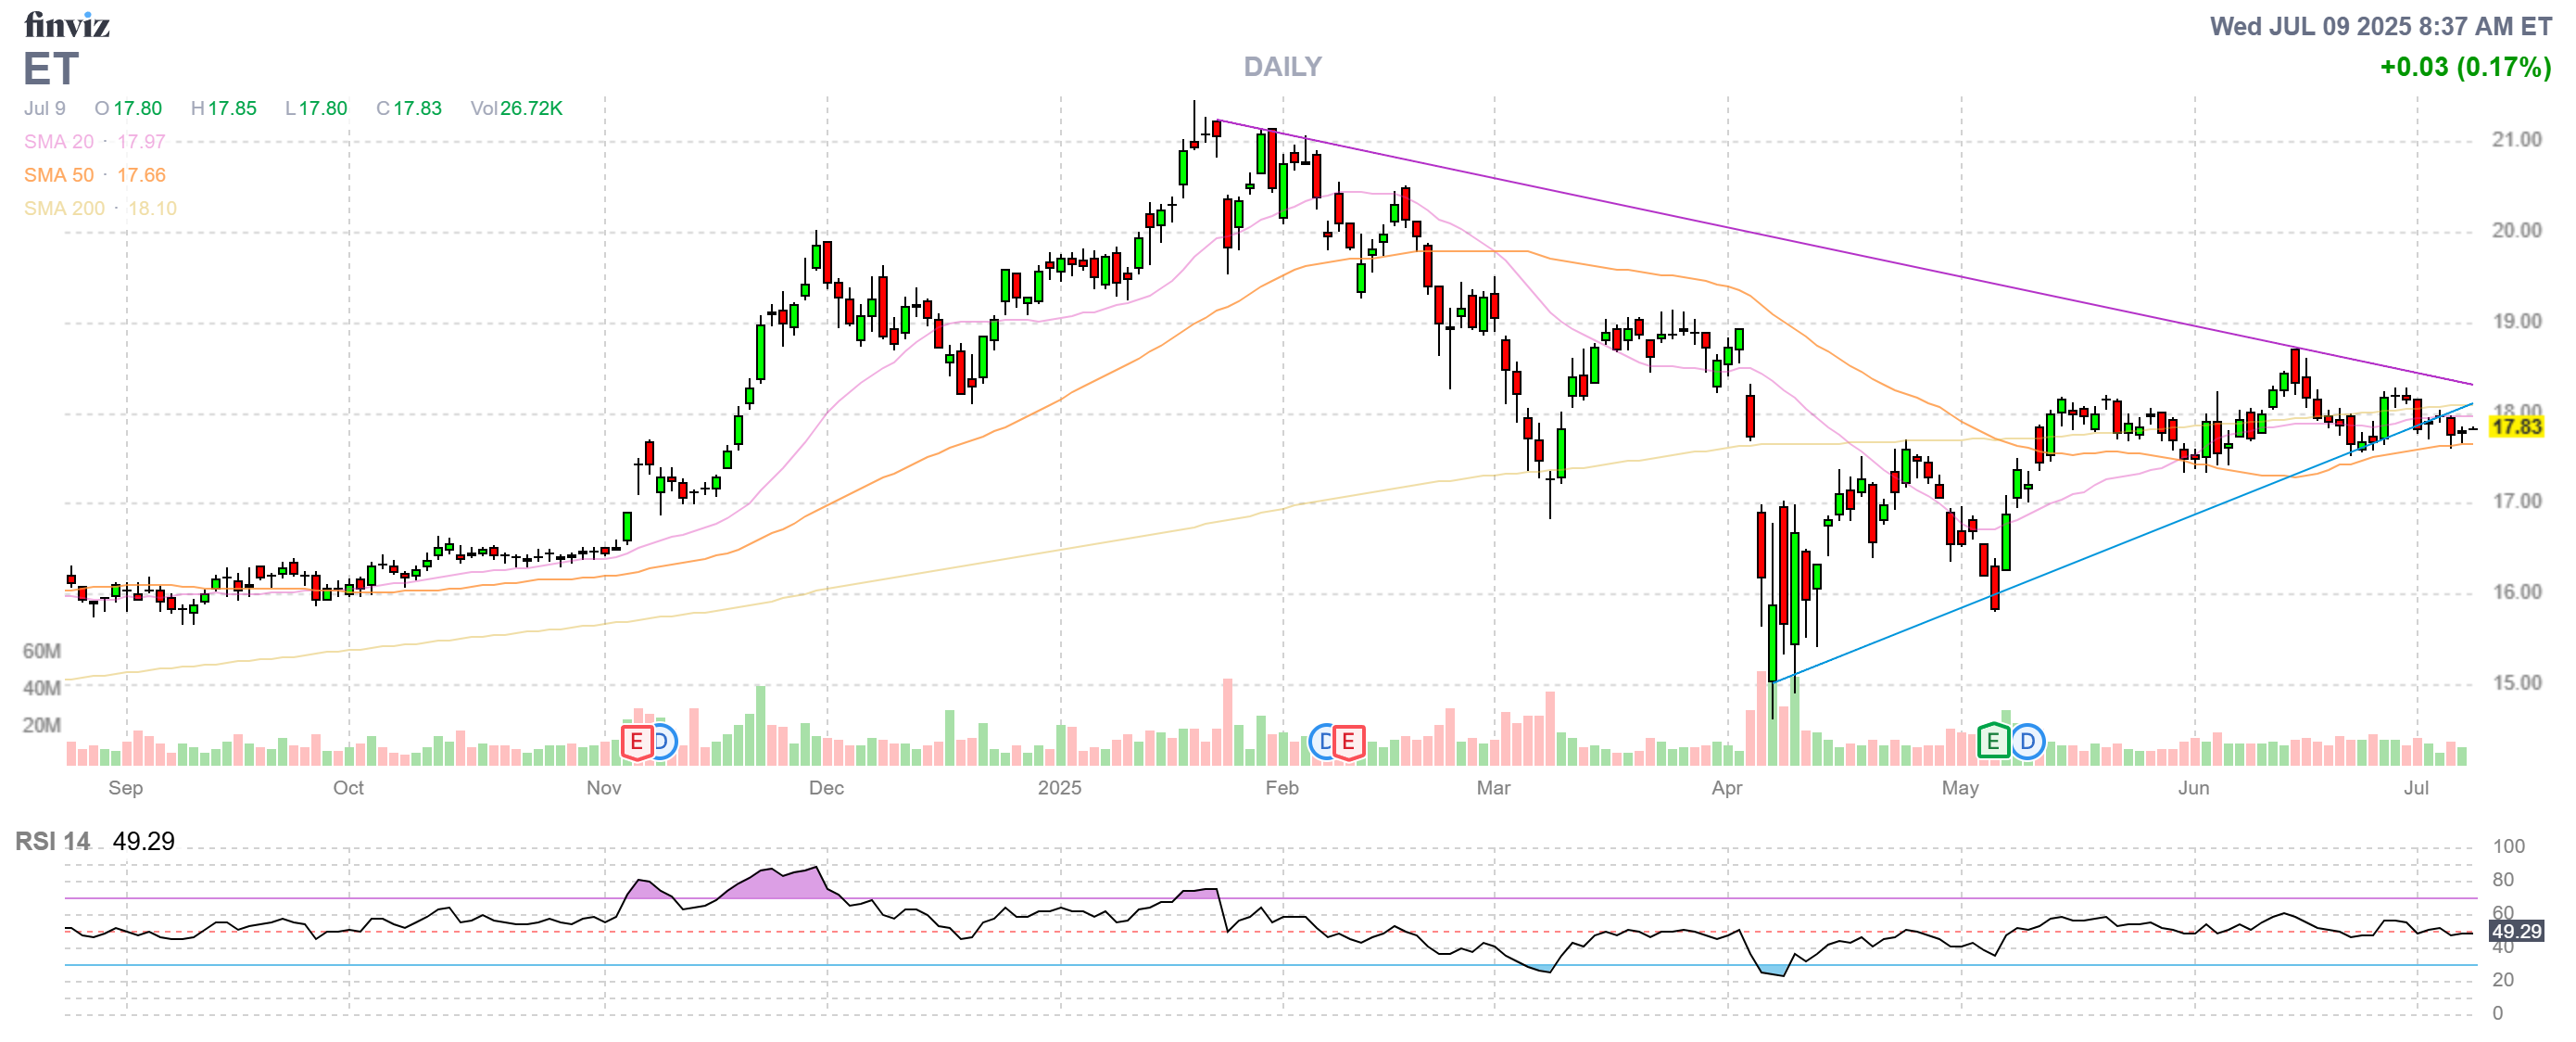
Task: Click the November dividend D marker
Action: click(x=664, y=741)
